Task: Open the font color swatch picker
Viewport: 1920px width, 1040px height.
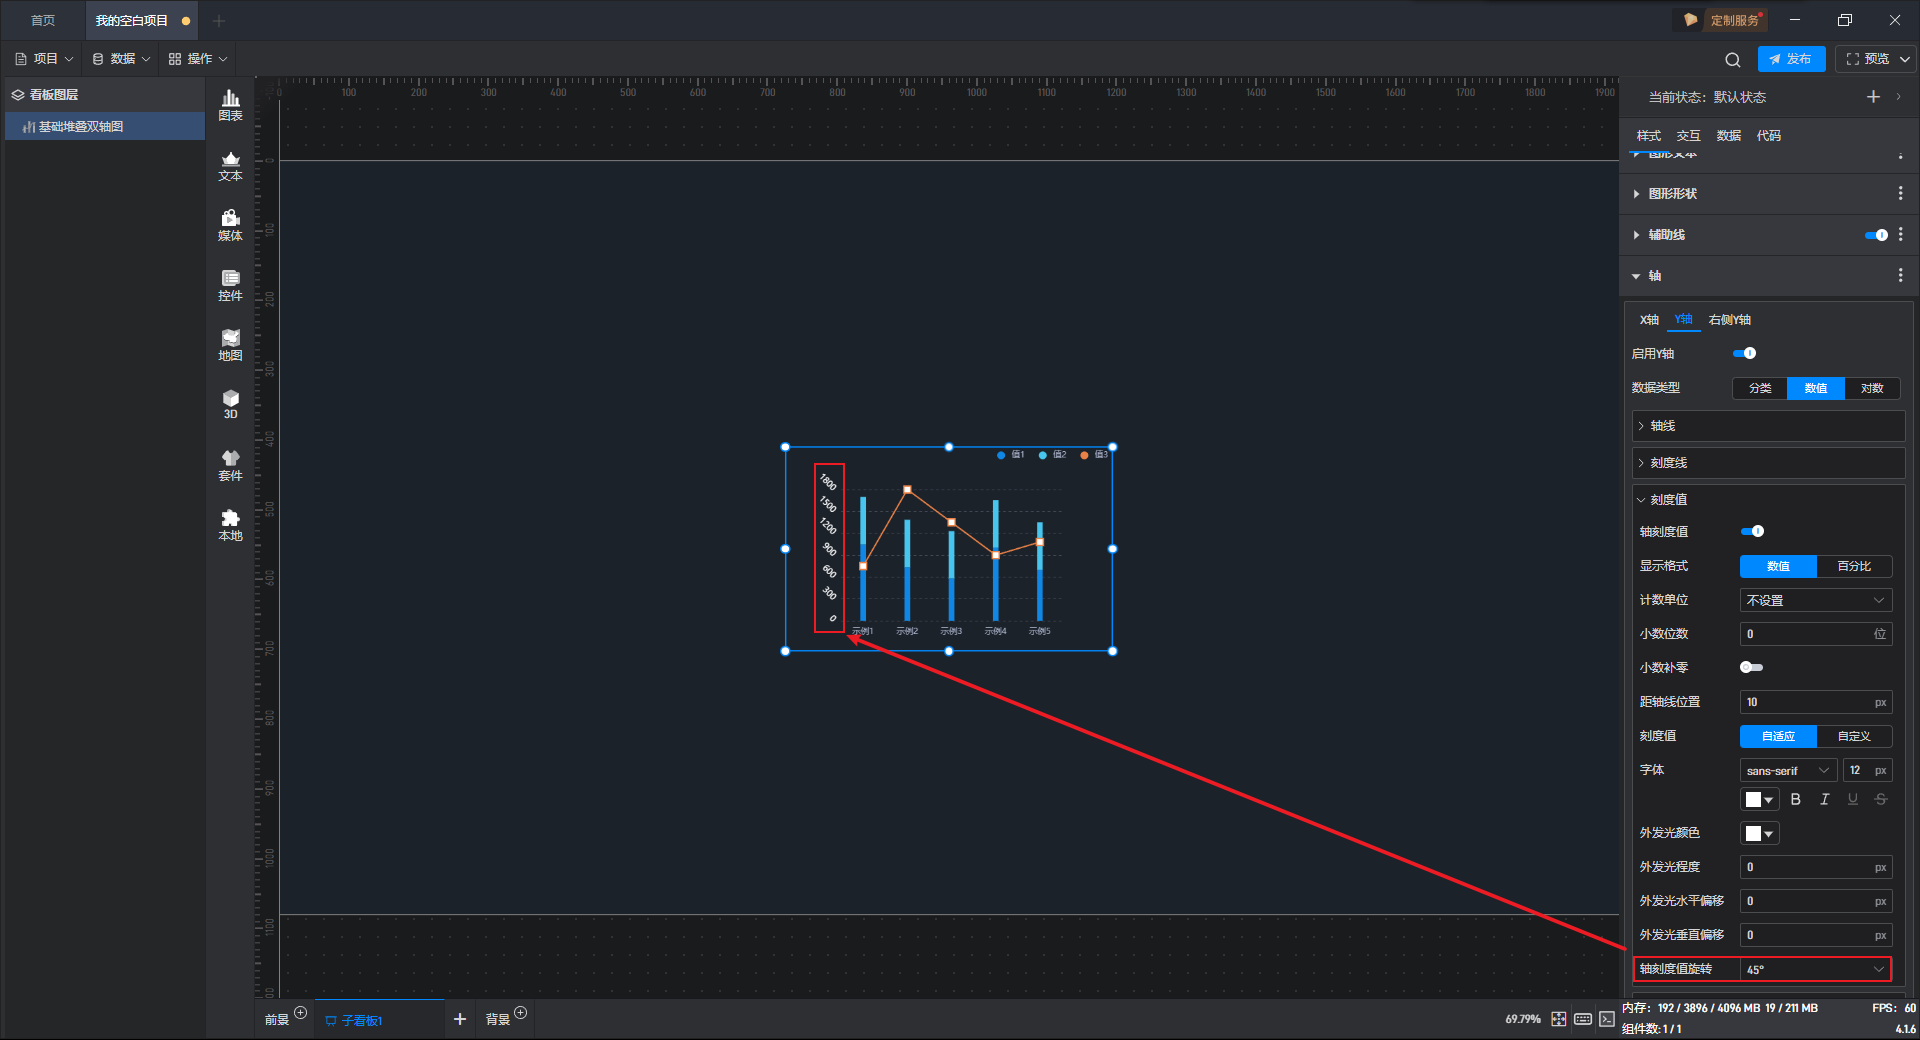Action: 1760,799
